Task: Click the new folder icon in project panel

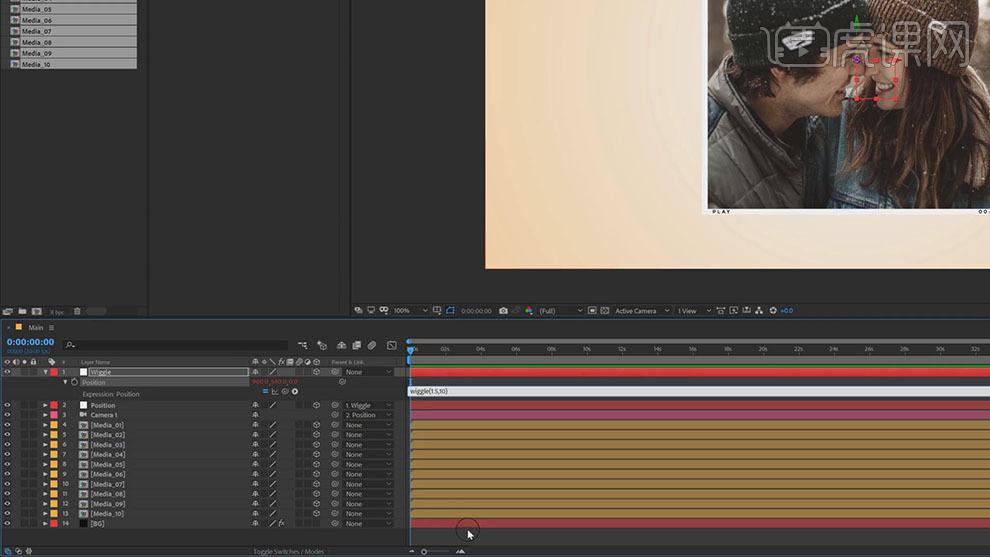Action: (22, 311)
